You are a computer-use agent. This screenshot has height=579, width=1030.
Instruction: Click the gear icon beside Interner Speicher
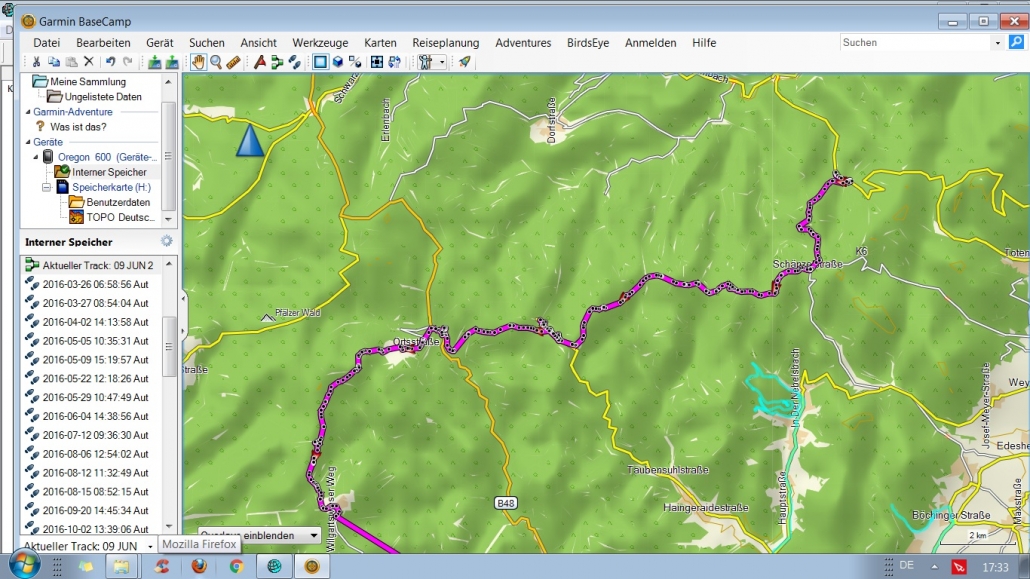pyautogui.click(x=167, y=241)
